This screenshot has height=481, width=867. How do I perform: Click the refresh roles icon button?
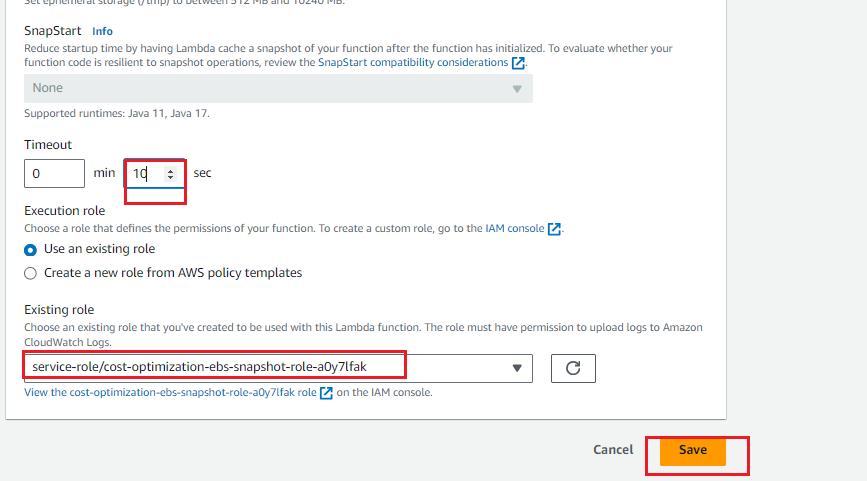[573, 368]
